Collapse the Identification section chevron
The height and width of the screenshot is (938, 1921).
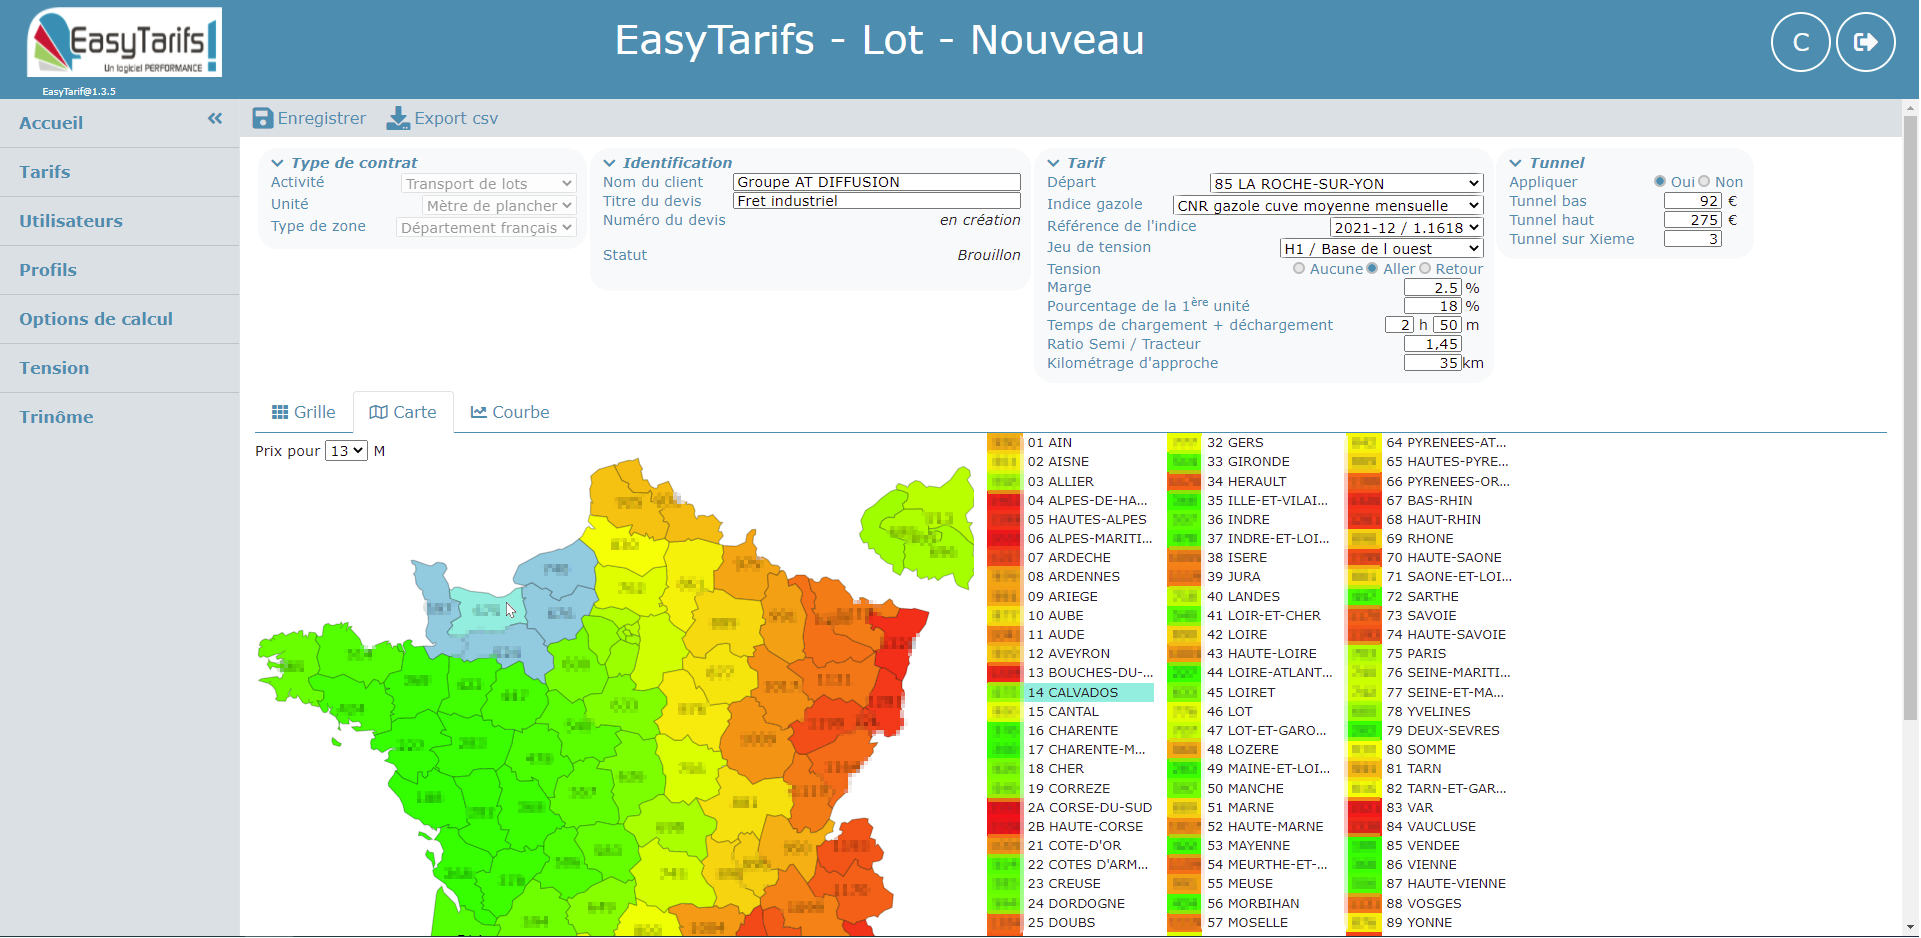click(609, 163)
